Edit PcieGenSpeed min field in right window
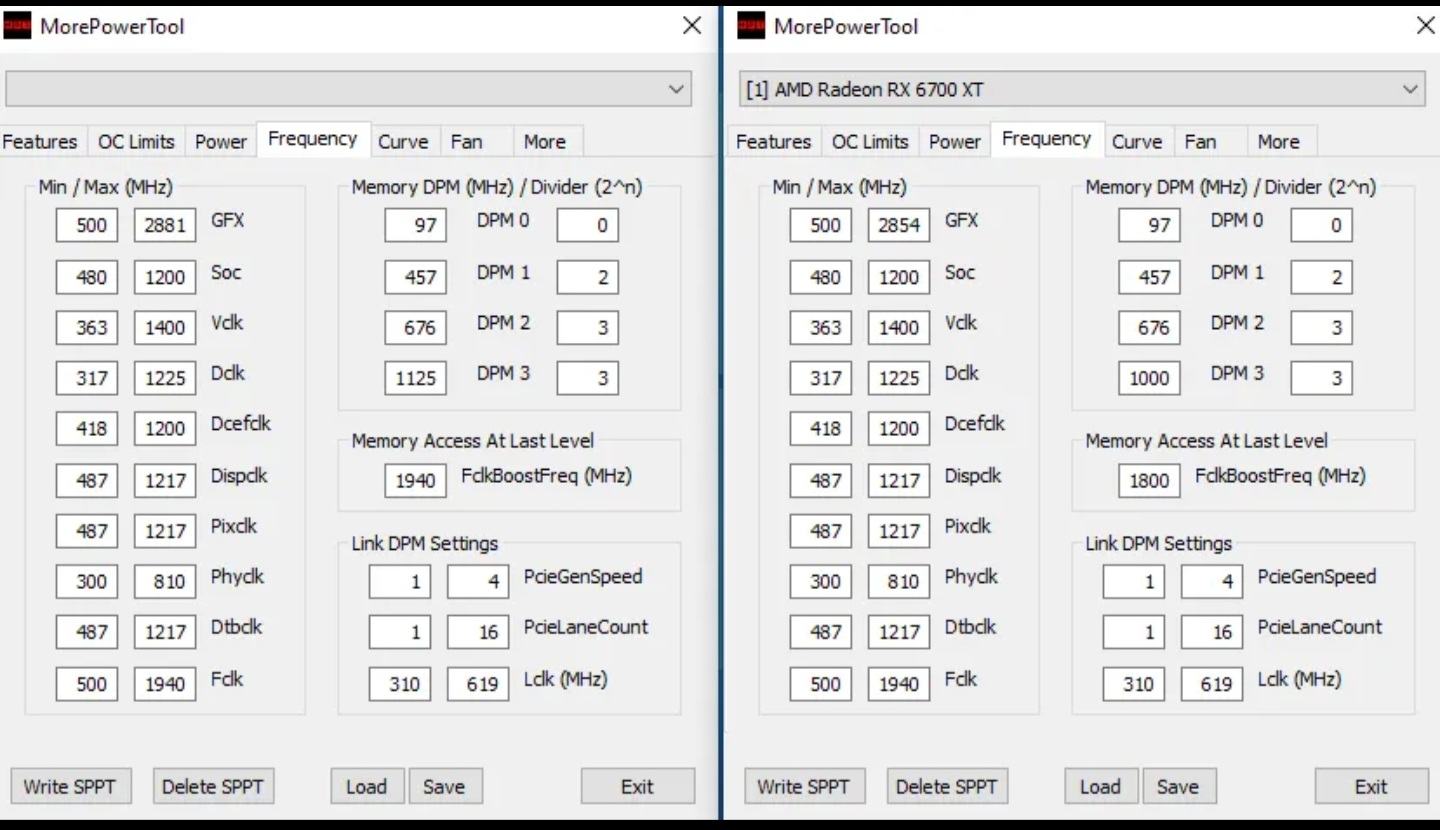This screenshot has width=1440, height=830. pyautogui.click(x=1134, y=581)
